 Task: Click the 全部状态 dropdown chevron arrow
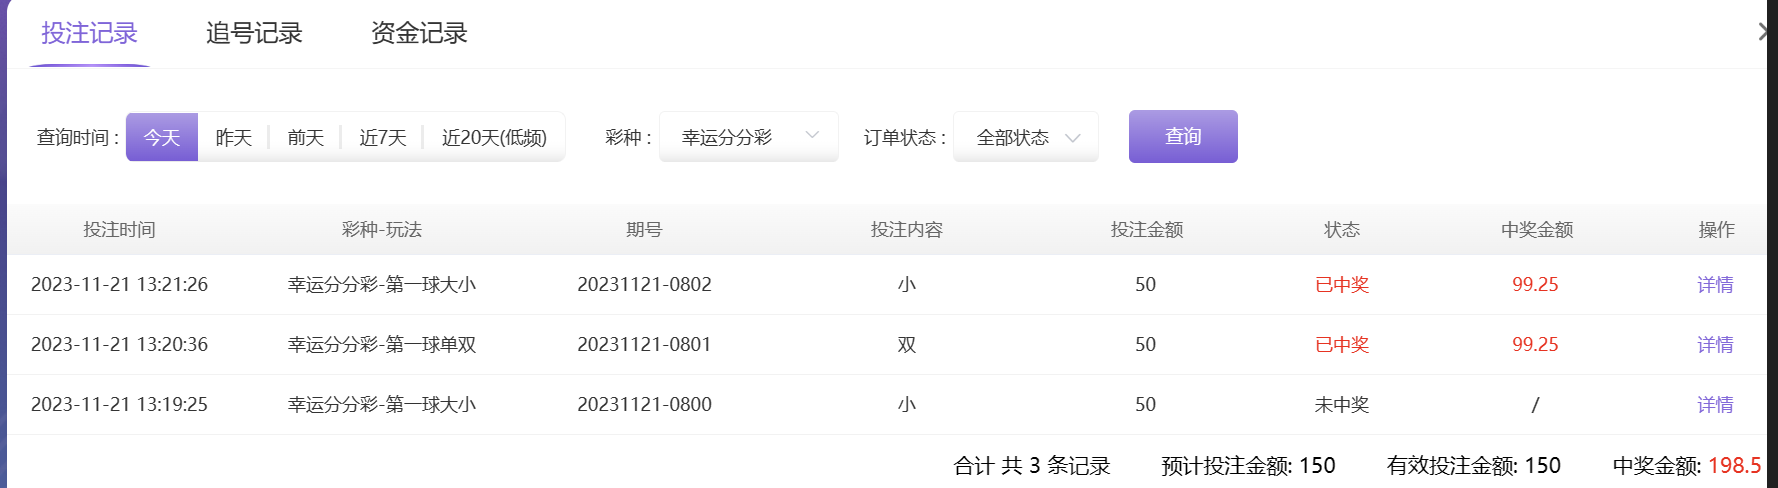coord(1073,138)
